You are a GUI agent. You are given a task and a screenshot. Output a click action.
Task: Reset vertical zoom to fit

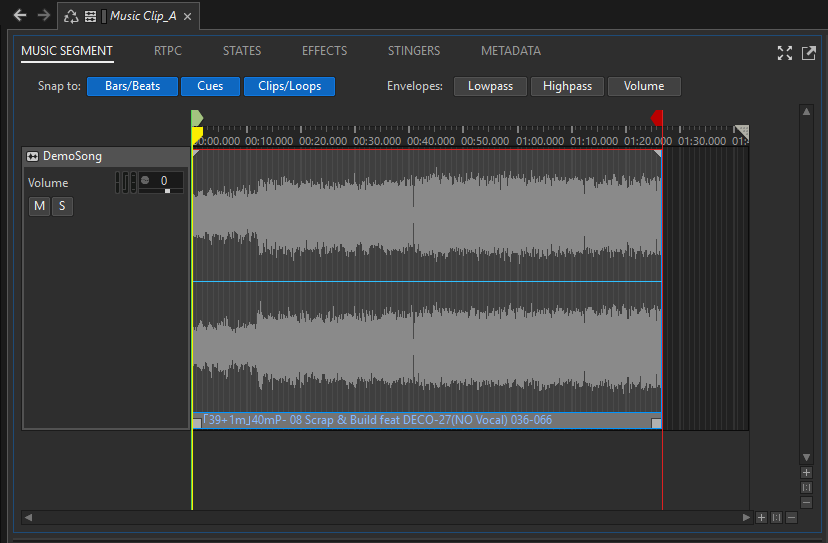pos(806,488)
